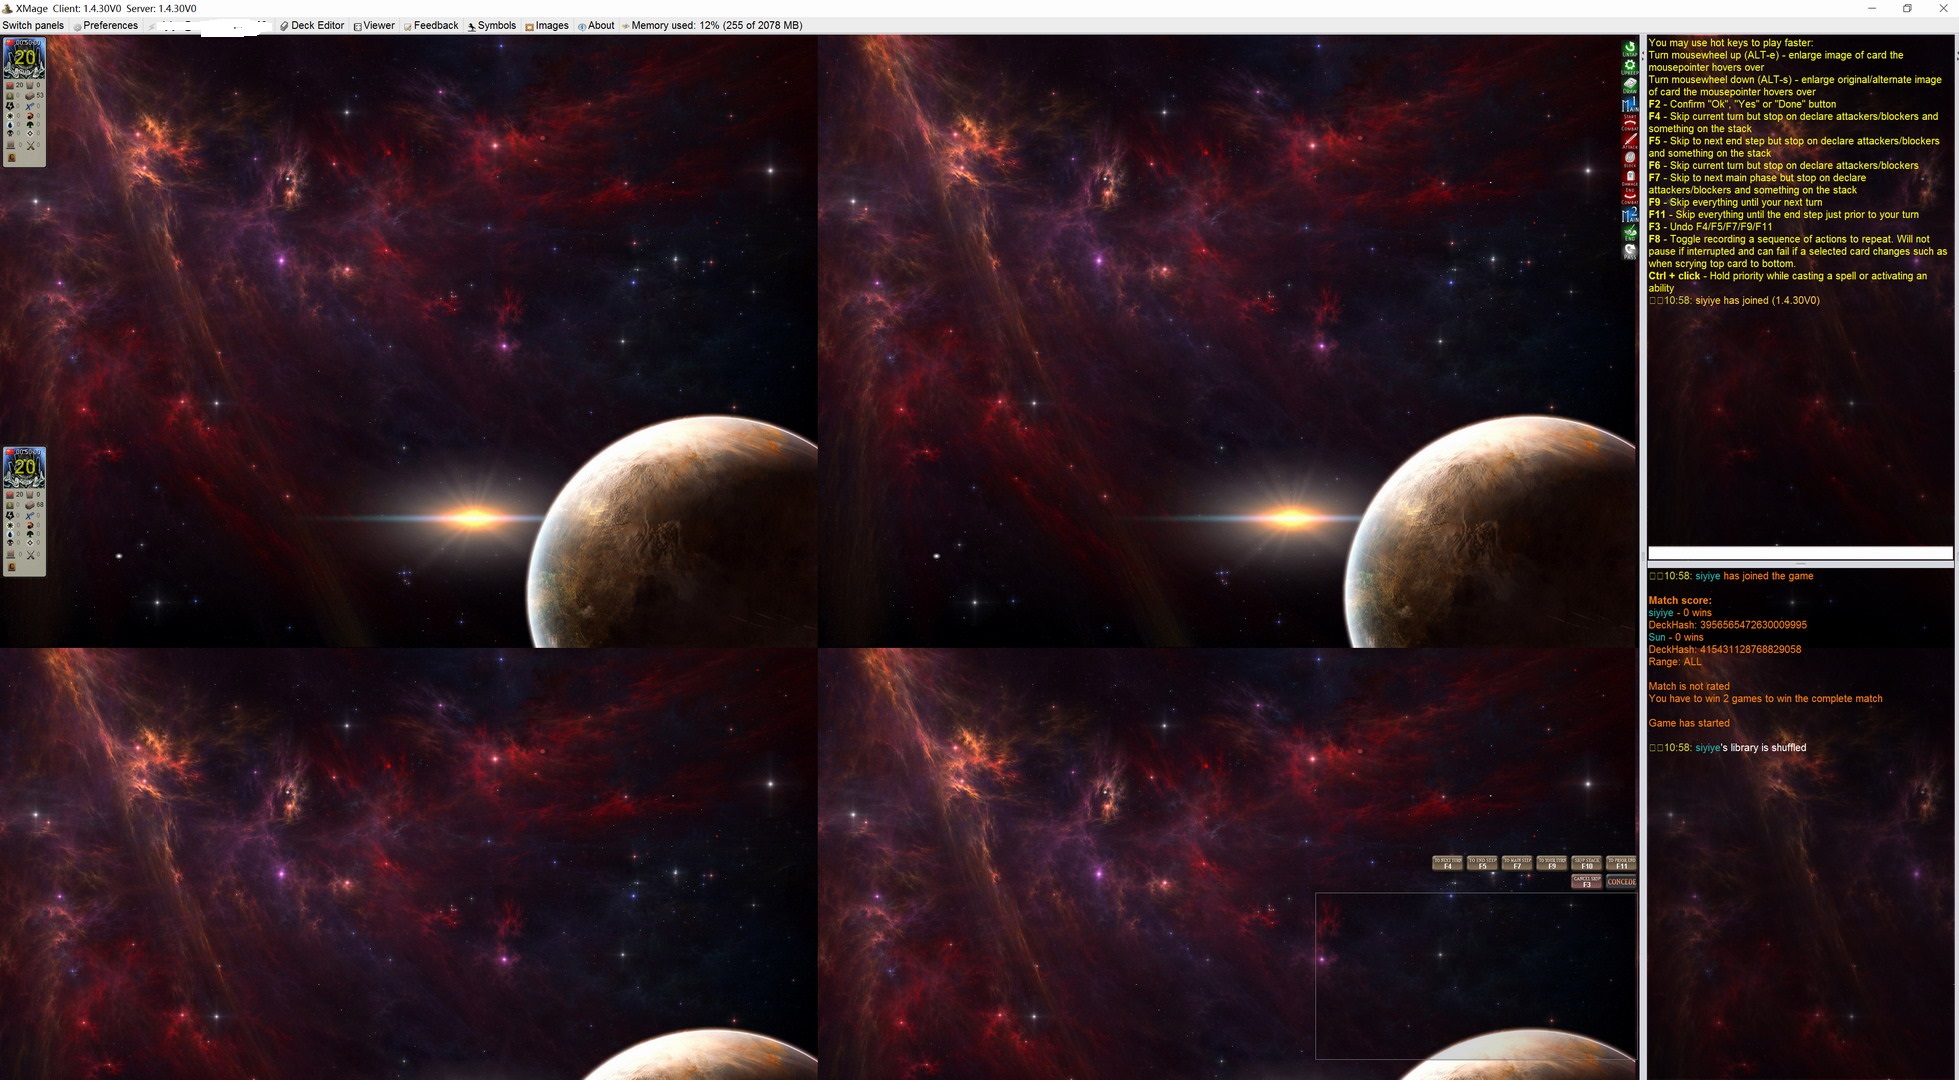Click the End step phase icon
The image size is (1959, 1080).
pyautogui.click(x=1630, y=233)
